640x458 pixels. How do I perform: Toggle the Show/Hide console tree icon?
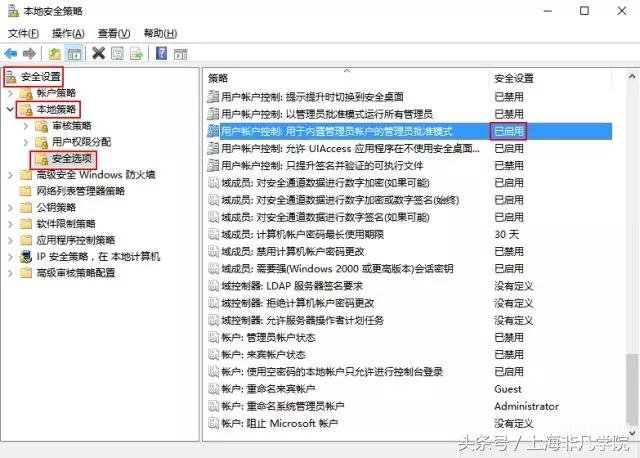point(74,53)
